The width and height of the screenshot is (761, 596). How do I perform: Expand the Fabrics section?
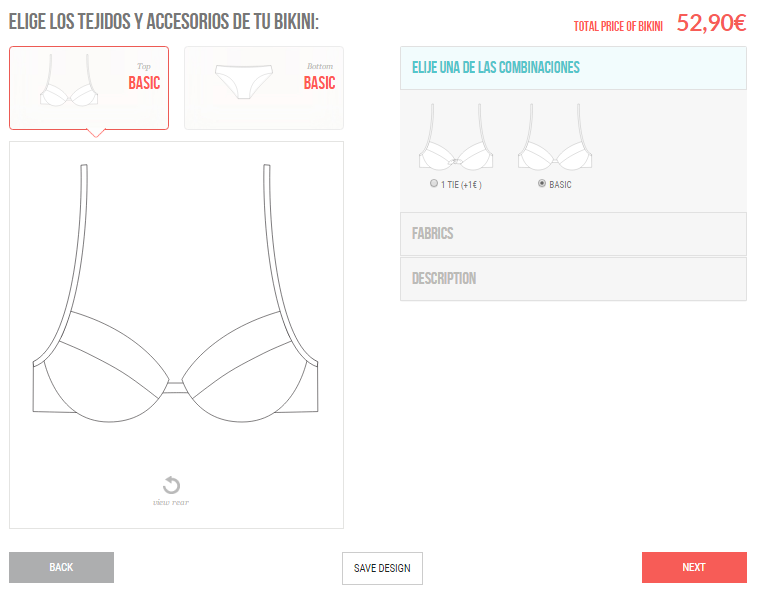click(x=573, y=234)
